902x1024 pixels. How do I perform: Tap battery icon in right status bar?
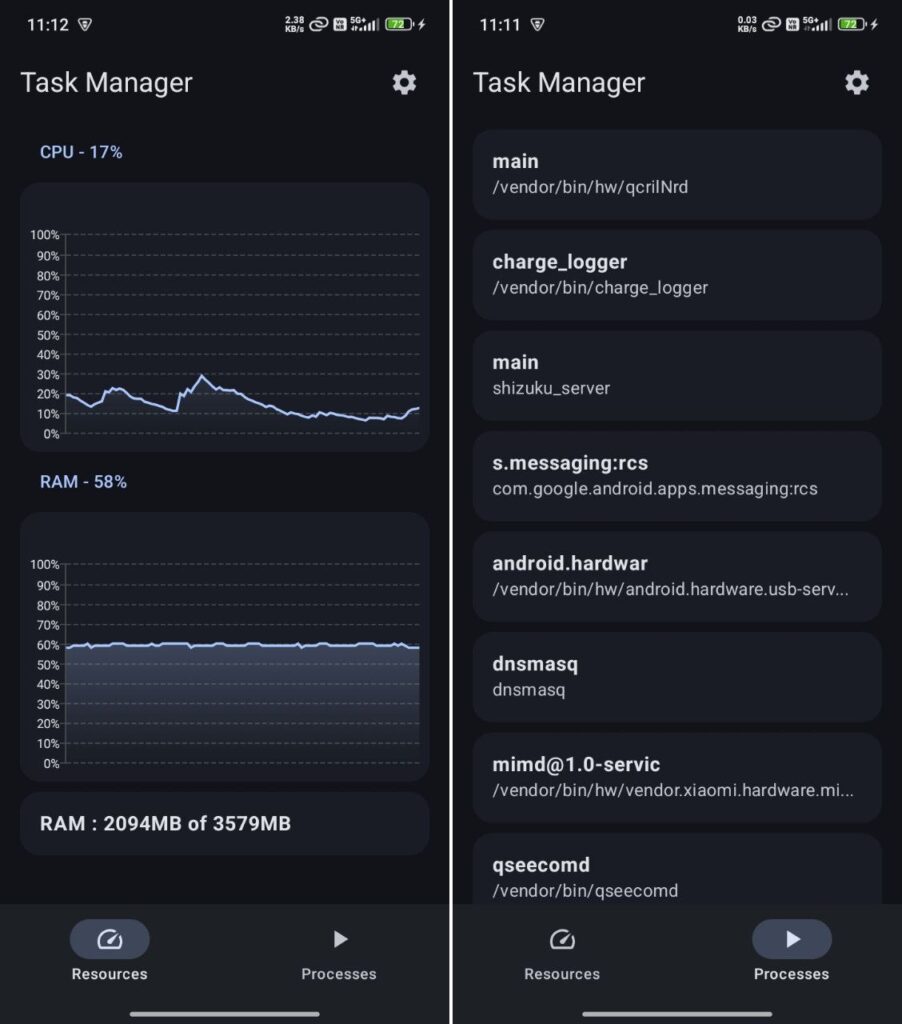pos(852,24)
